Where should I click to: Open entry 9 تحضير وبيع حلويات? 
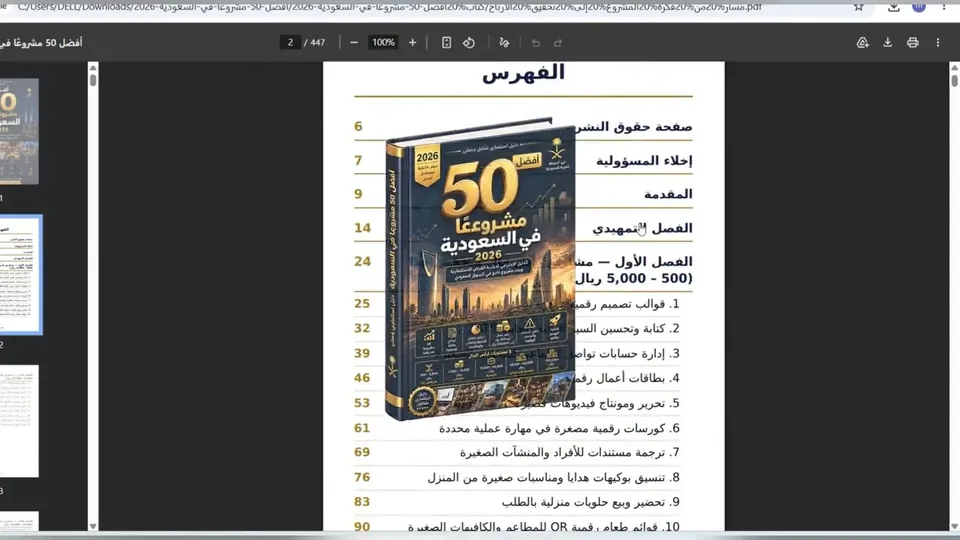(x=591, y=502)
